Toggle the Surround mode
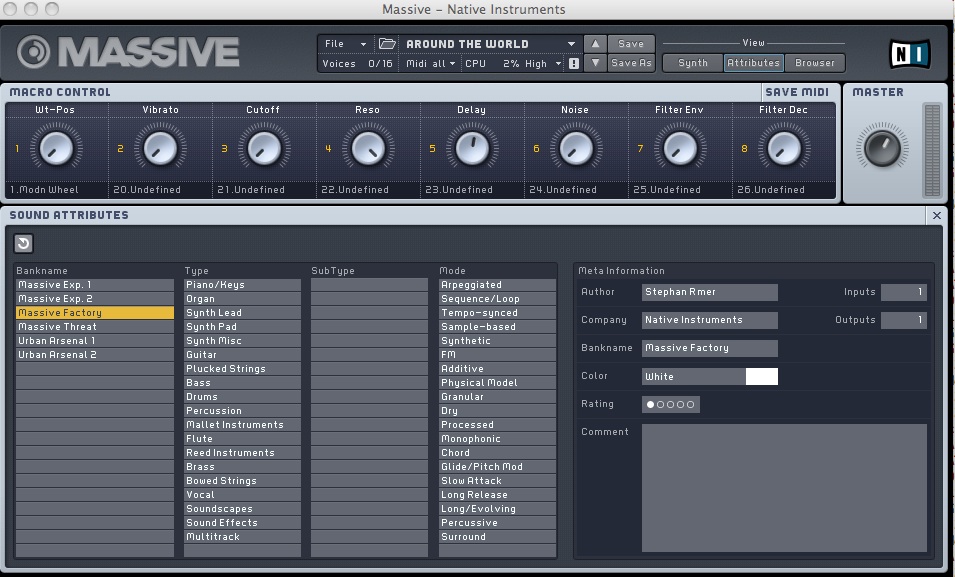The image size is (955, 577). [497, 537]
